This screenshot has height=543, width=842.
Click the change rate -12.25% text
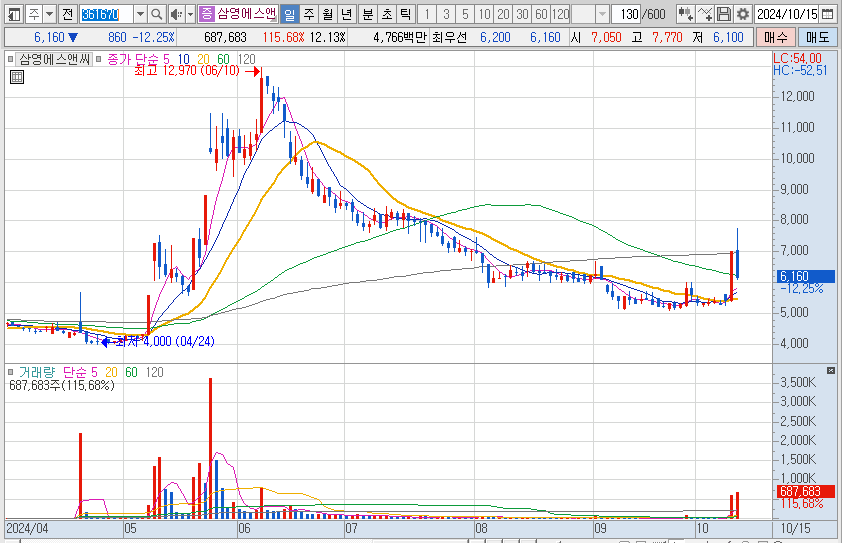[154, 38]
